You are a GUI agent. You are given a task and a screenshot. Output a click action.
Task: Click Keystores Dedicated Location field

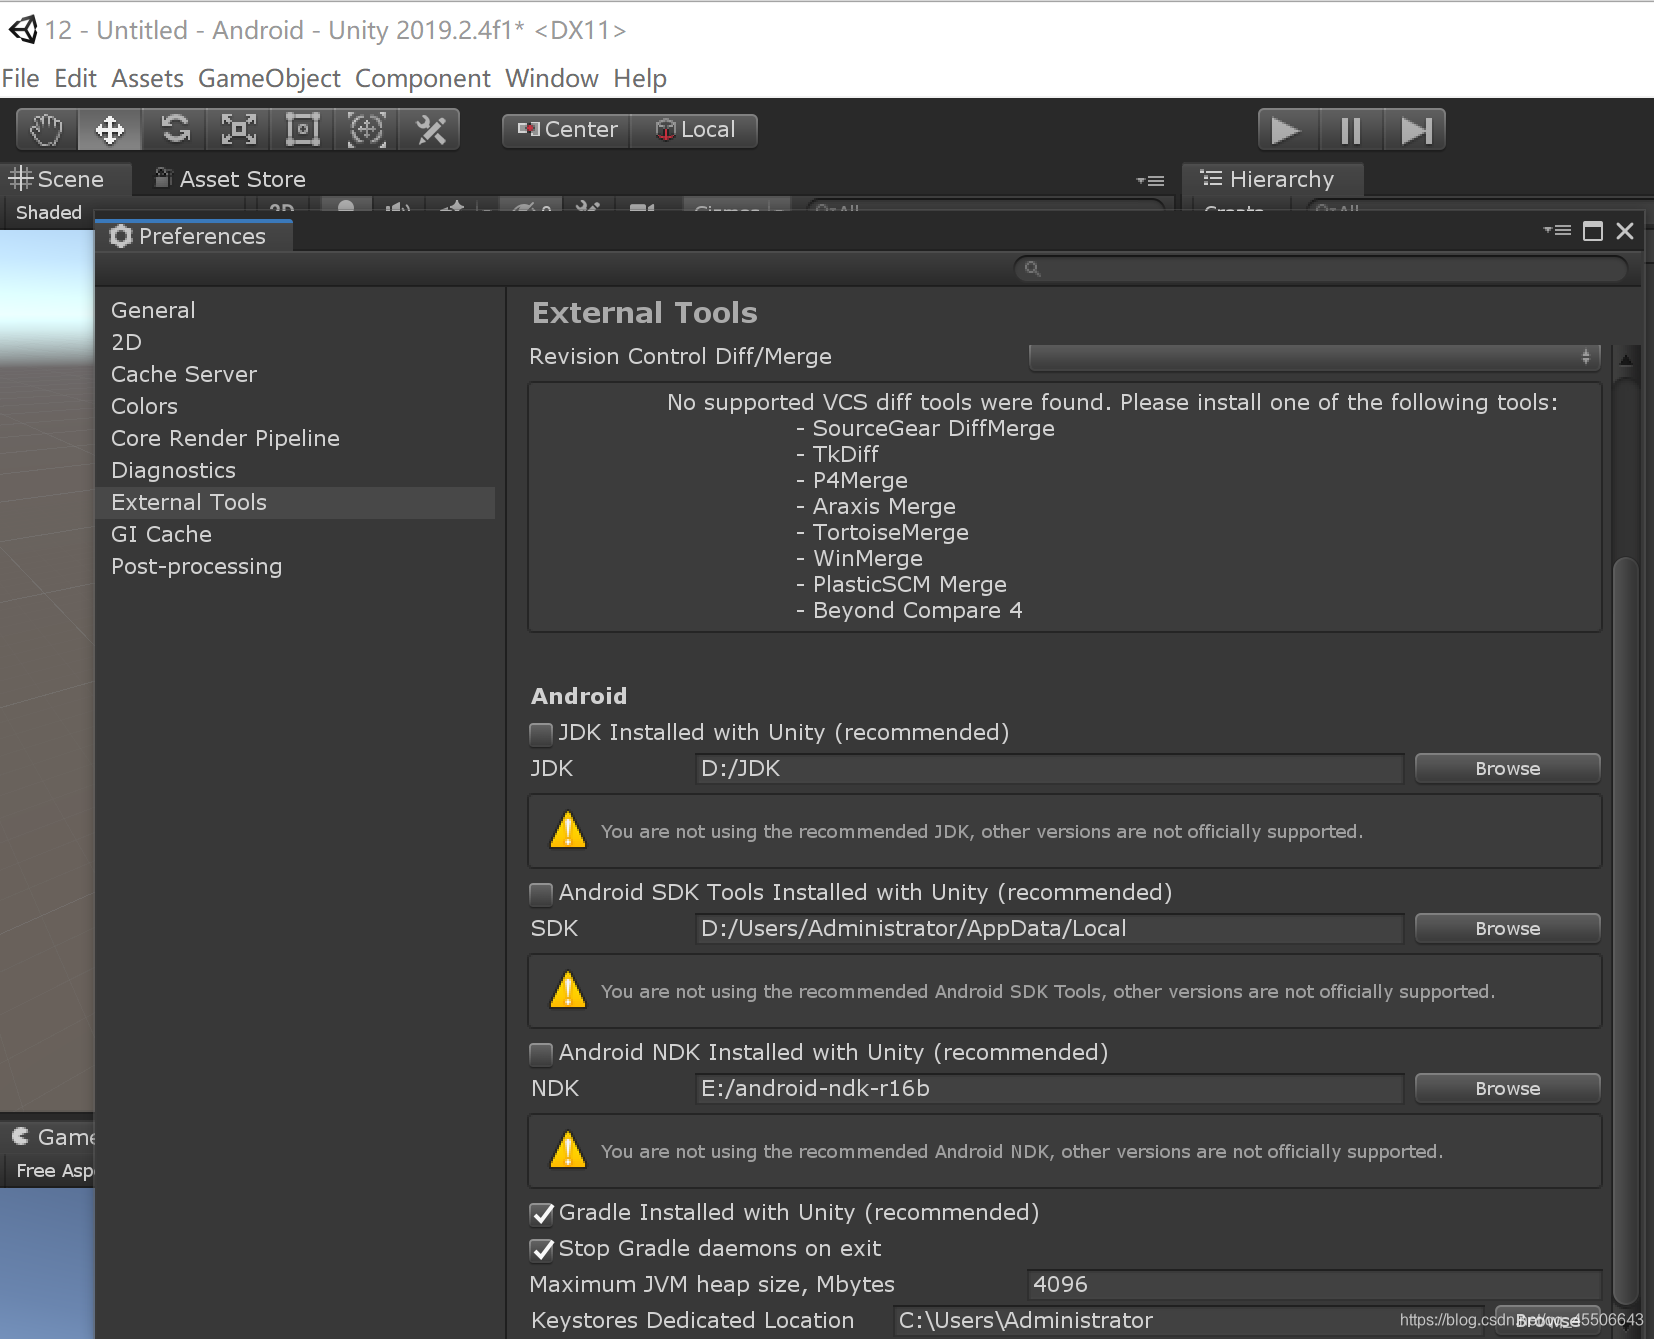[1190, 1320]
